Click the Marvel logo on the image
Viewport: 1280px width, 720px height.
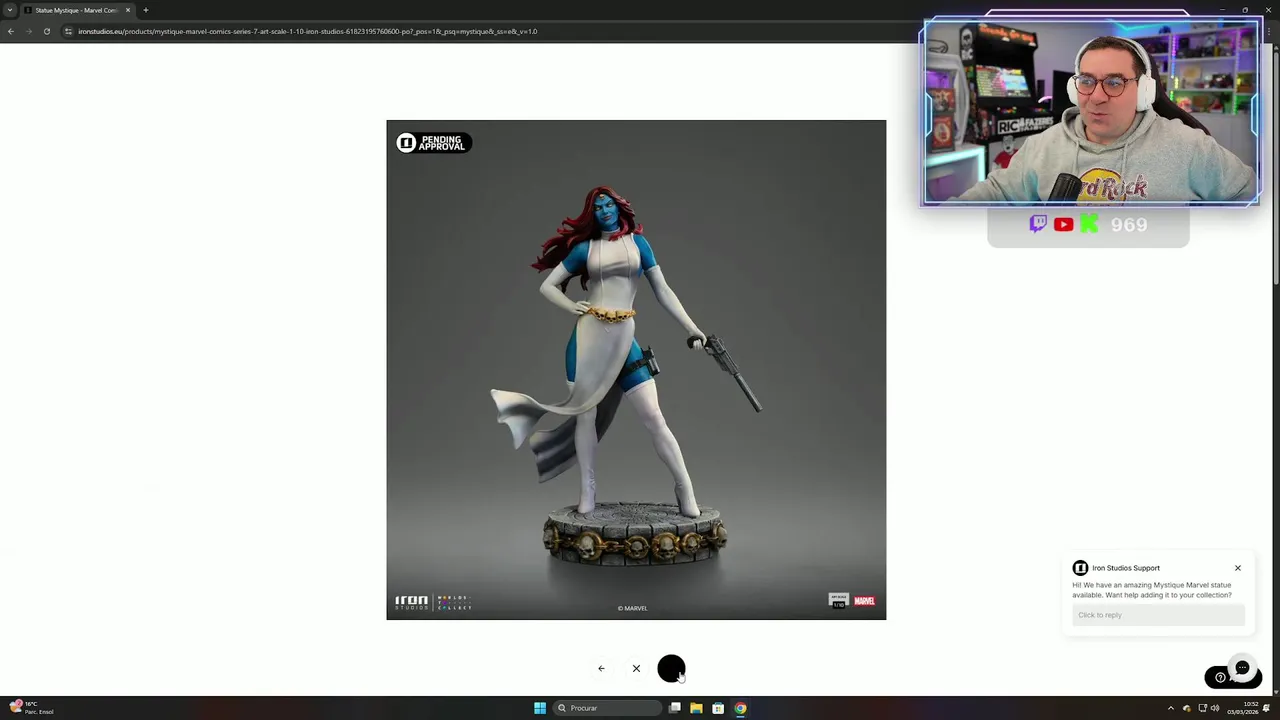(864, 601)
